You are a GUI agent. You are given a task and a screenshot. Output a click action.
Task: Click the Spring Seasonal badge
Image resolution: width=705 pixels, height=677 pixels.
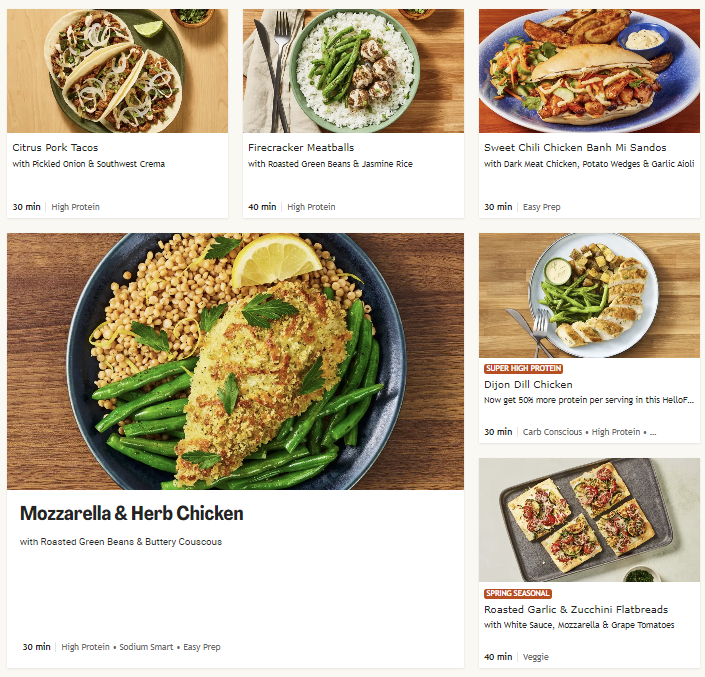coord(517,594)
